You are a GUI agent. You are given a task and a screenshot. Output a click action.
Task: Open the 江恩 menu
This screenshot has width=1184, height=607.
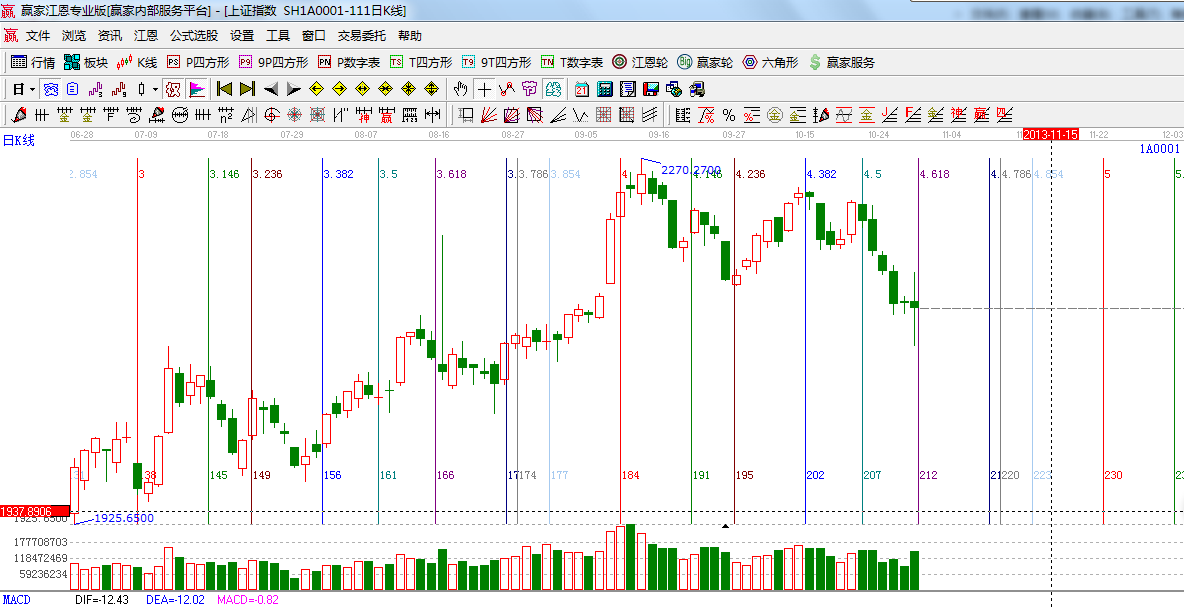tap(146, 36)
